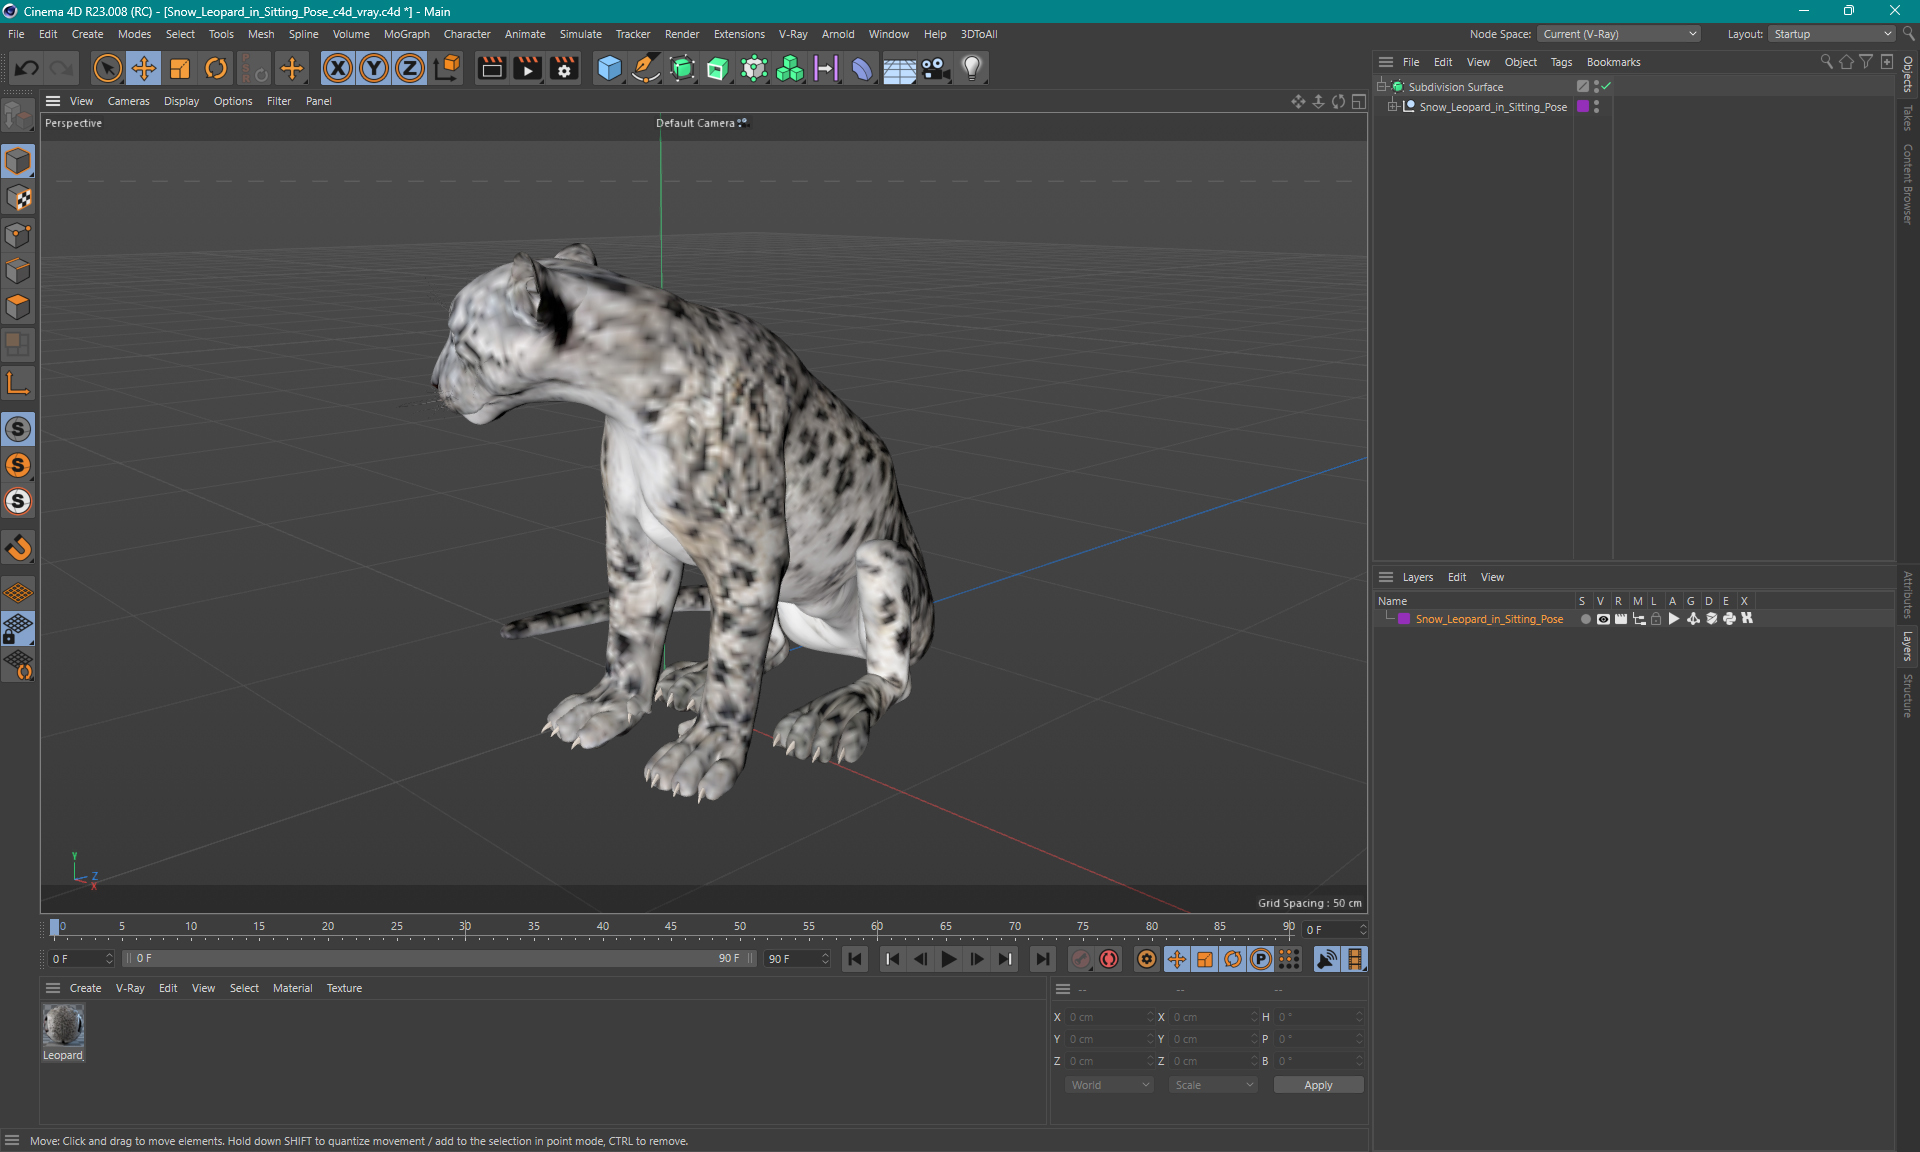1920x1152 pixels.
Task: Add a Camera object
Action: pos(935,68)
